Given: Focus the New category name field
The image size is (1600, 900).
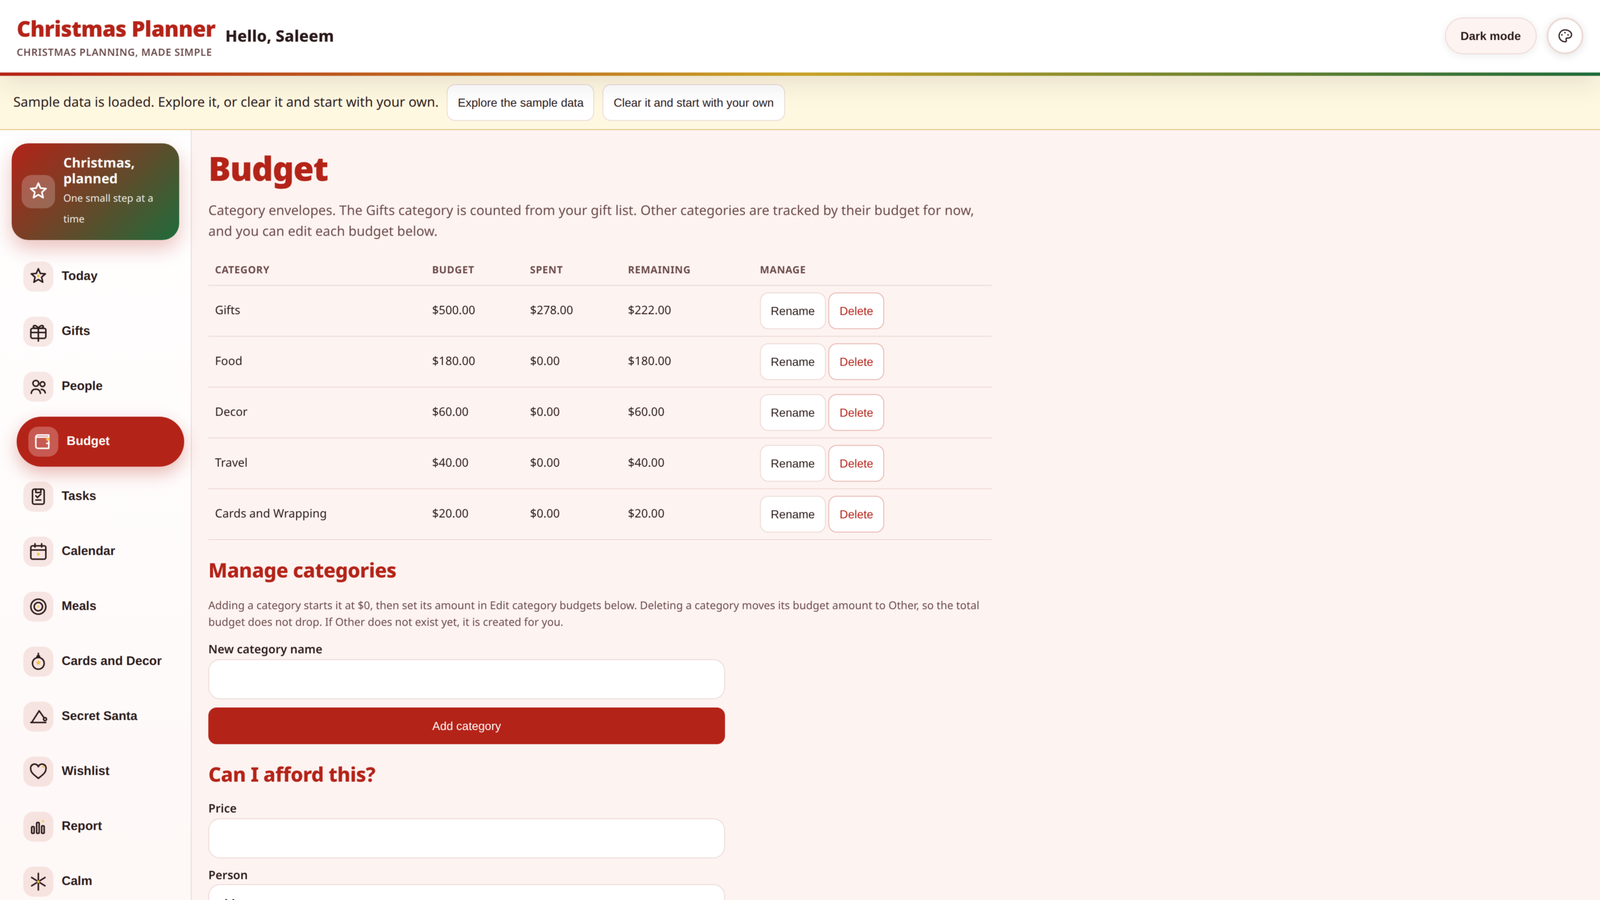Looking at the screenshot, I should (466, 679).
